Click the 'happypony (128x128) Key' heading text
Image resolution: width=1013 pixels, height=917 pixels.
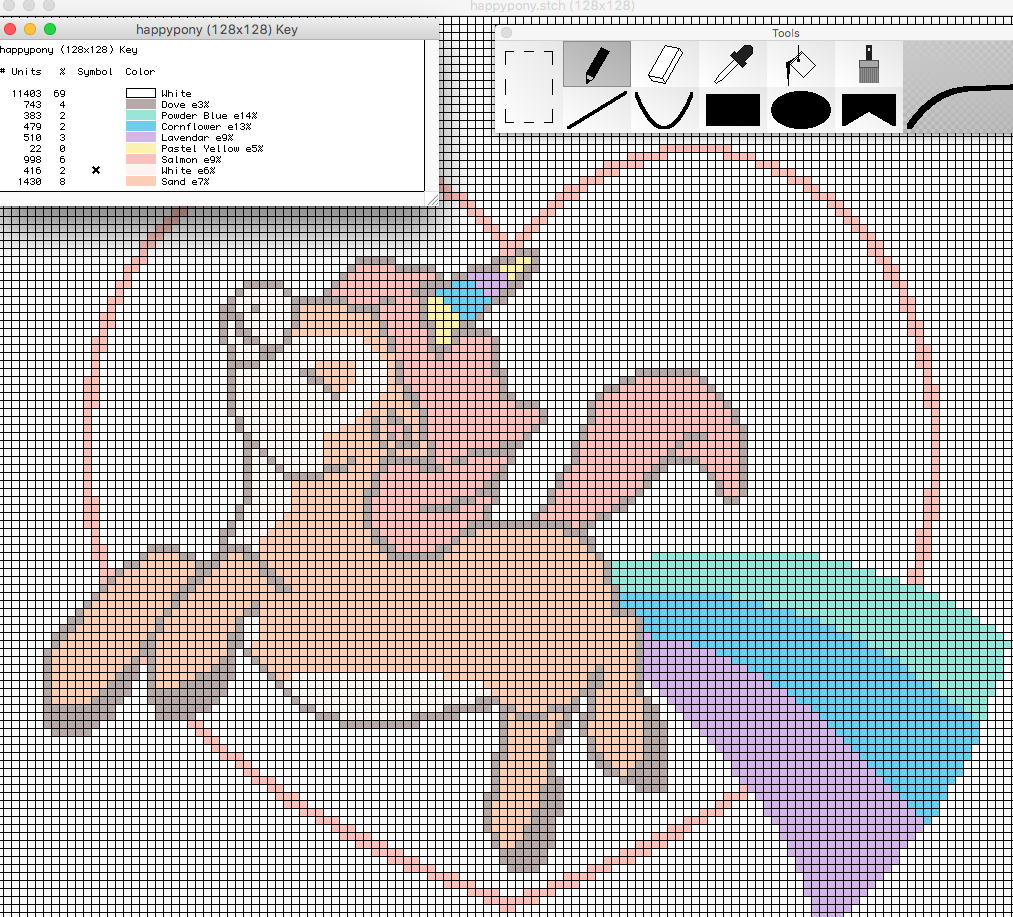[68, 50]
